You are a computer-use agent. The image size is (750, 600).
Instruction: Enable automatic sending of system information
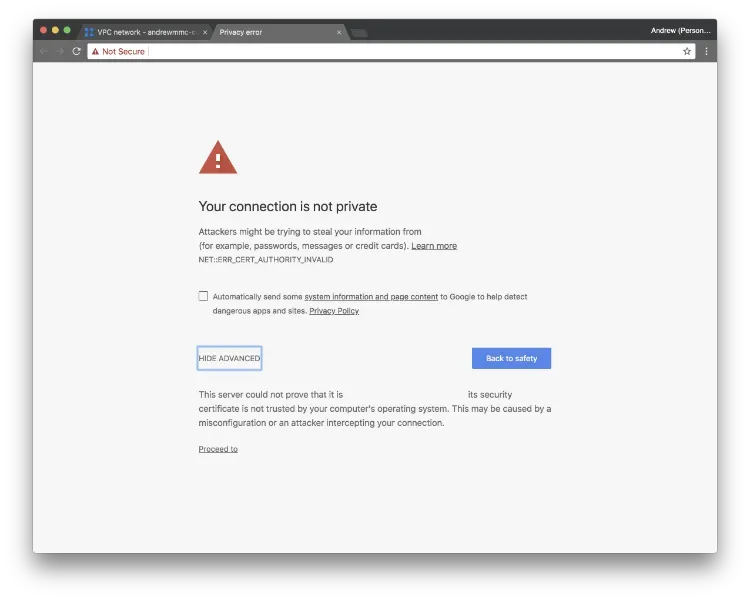tap(203, 296)
